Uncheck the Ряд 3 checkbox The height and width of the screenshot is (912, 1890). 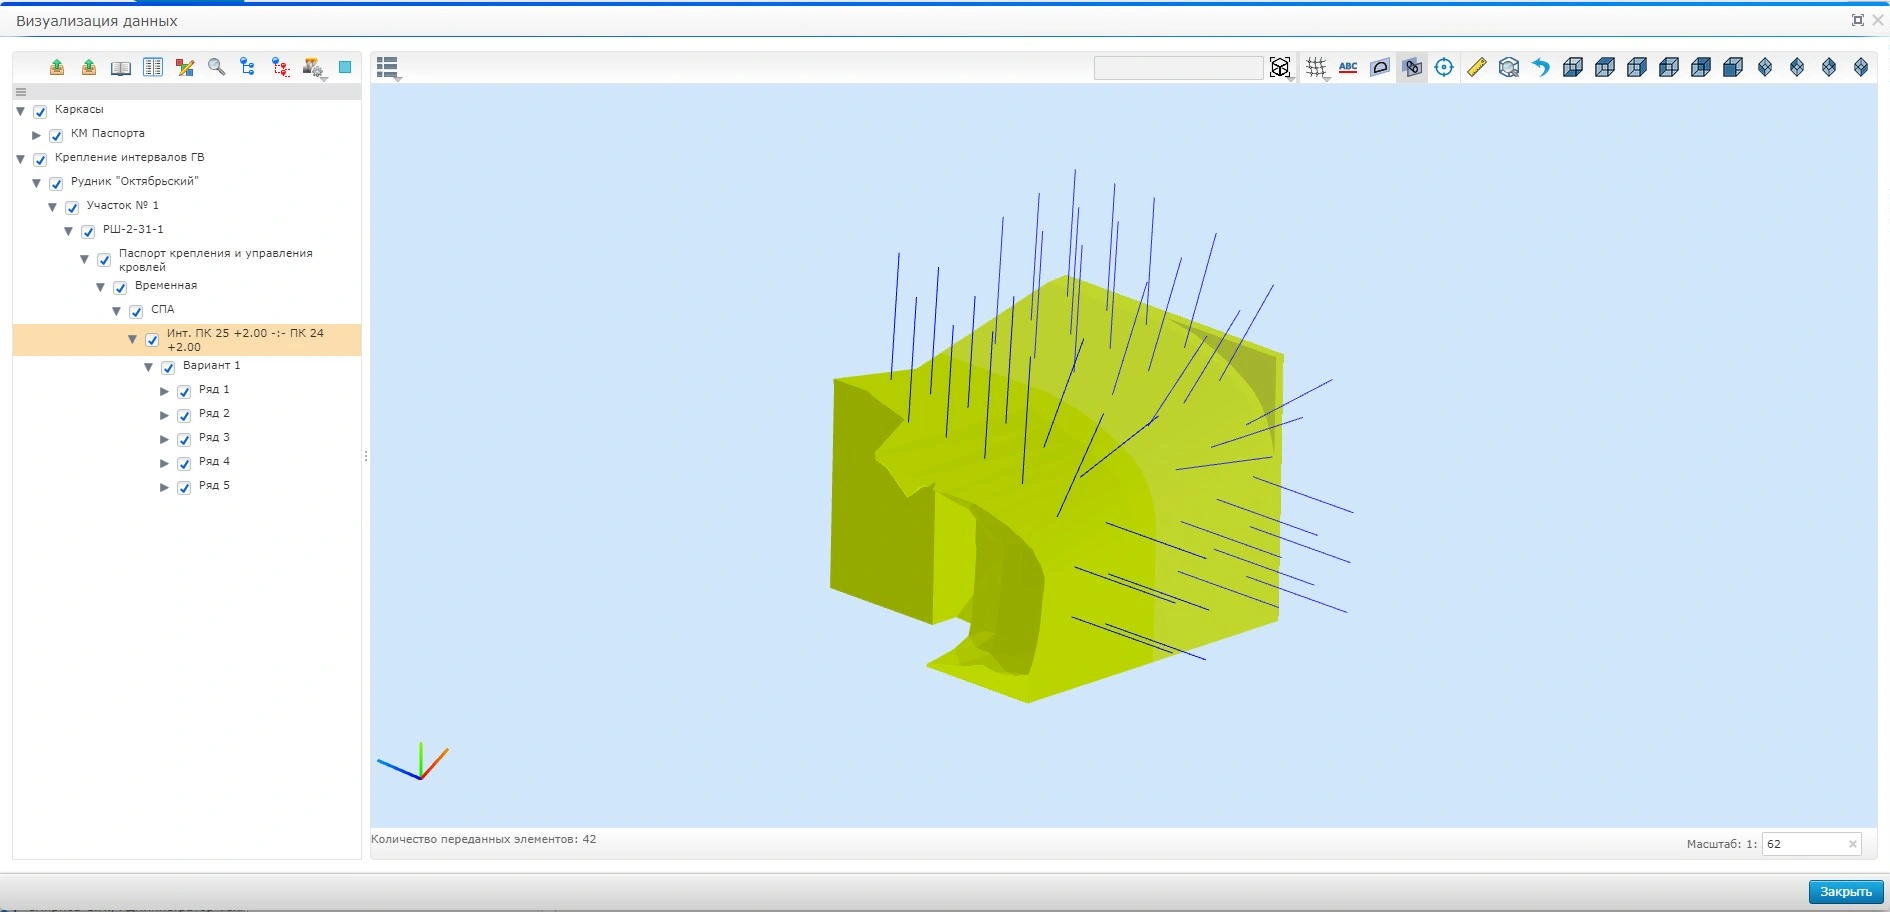click(184, 439)
